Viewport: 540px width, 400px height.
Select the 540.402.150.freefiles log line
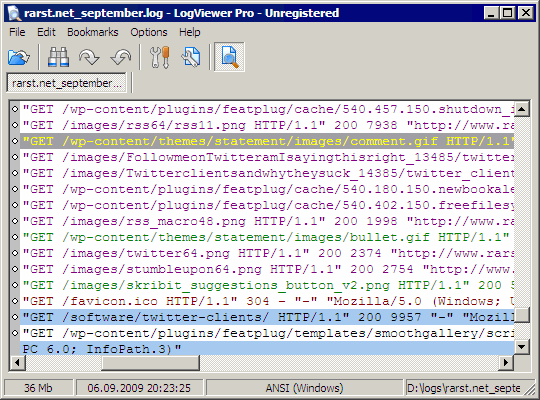[267, 205]
